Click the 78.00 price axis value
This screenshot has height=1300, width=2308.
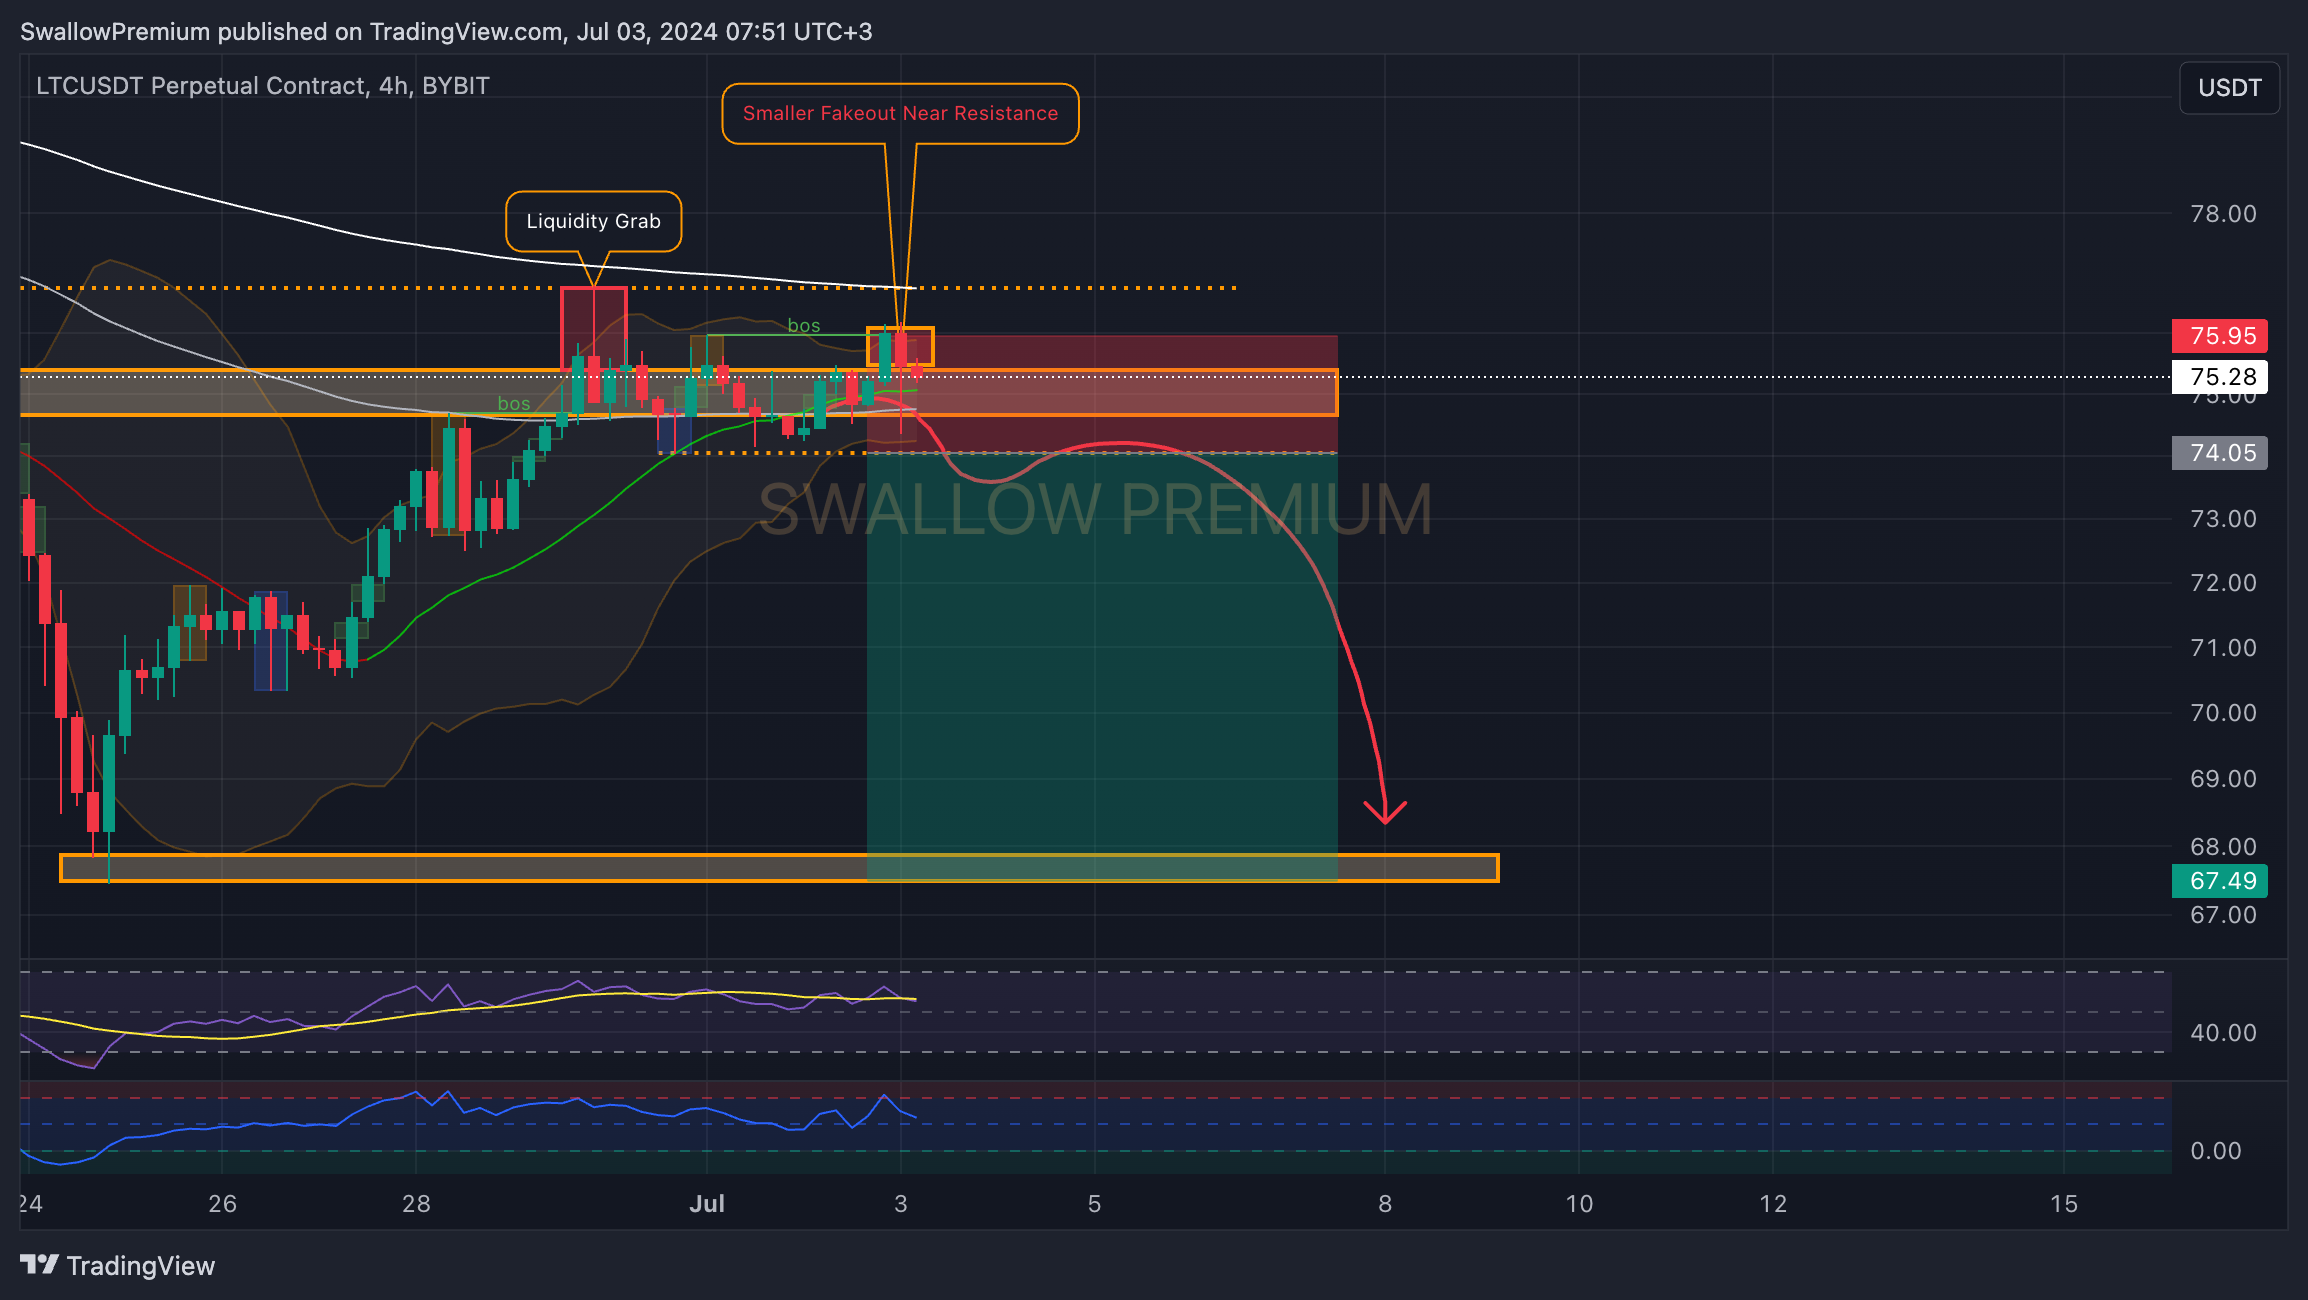(x=2223, y=214)
